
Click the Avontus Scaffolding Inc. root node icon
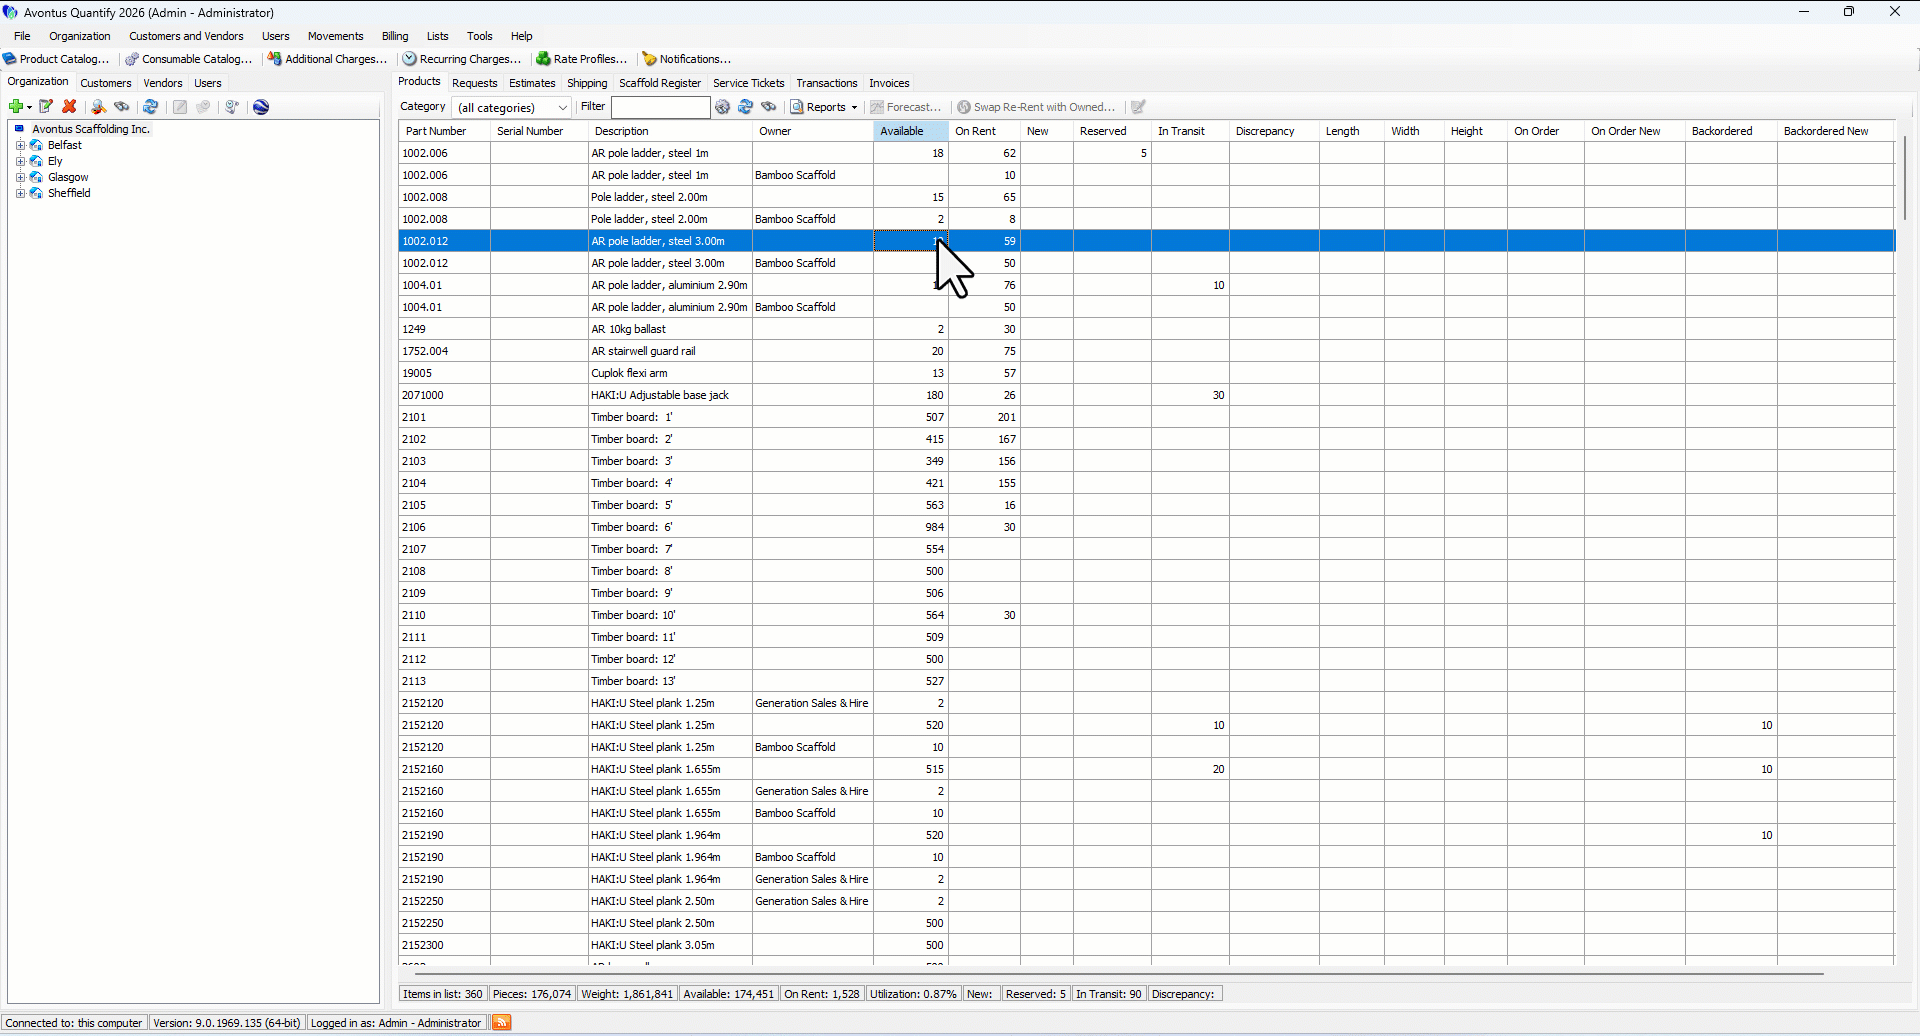tap(19, 129)
